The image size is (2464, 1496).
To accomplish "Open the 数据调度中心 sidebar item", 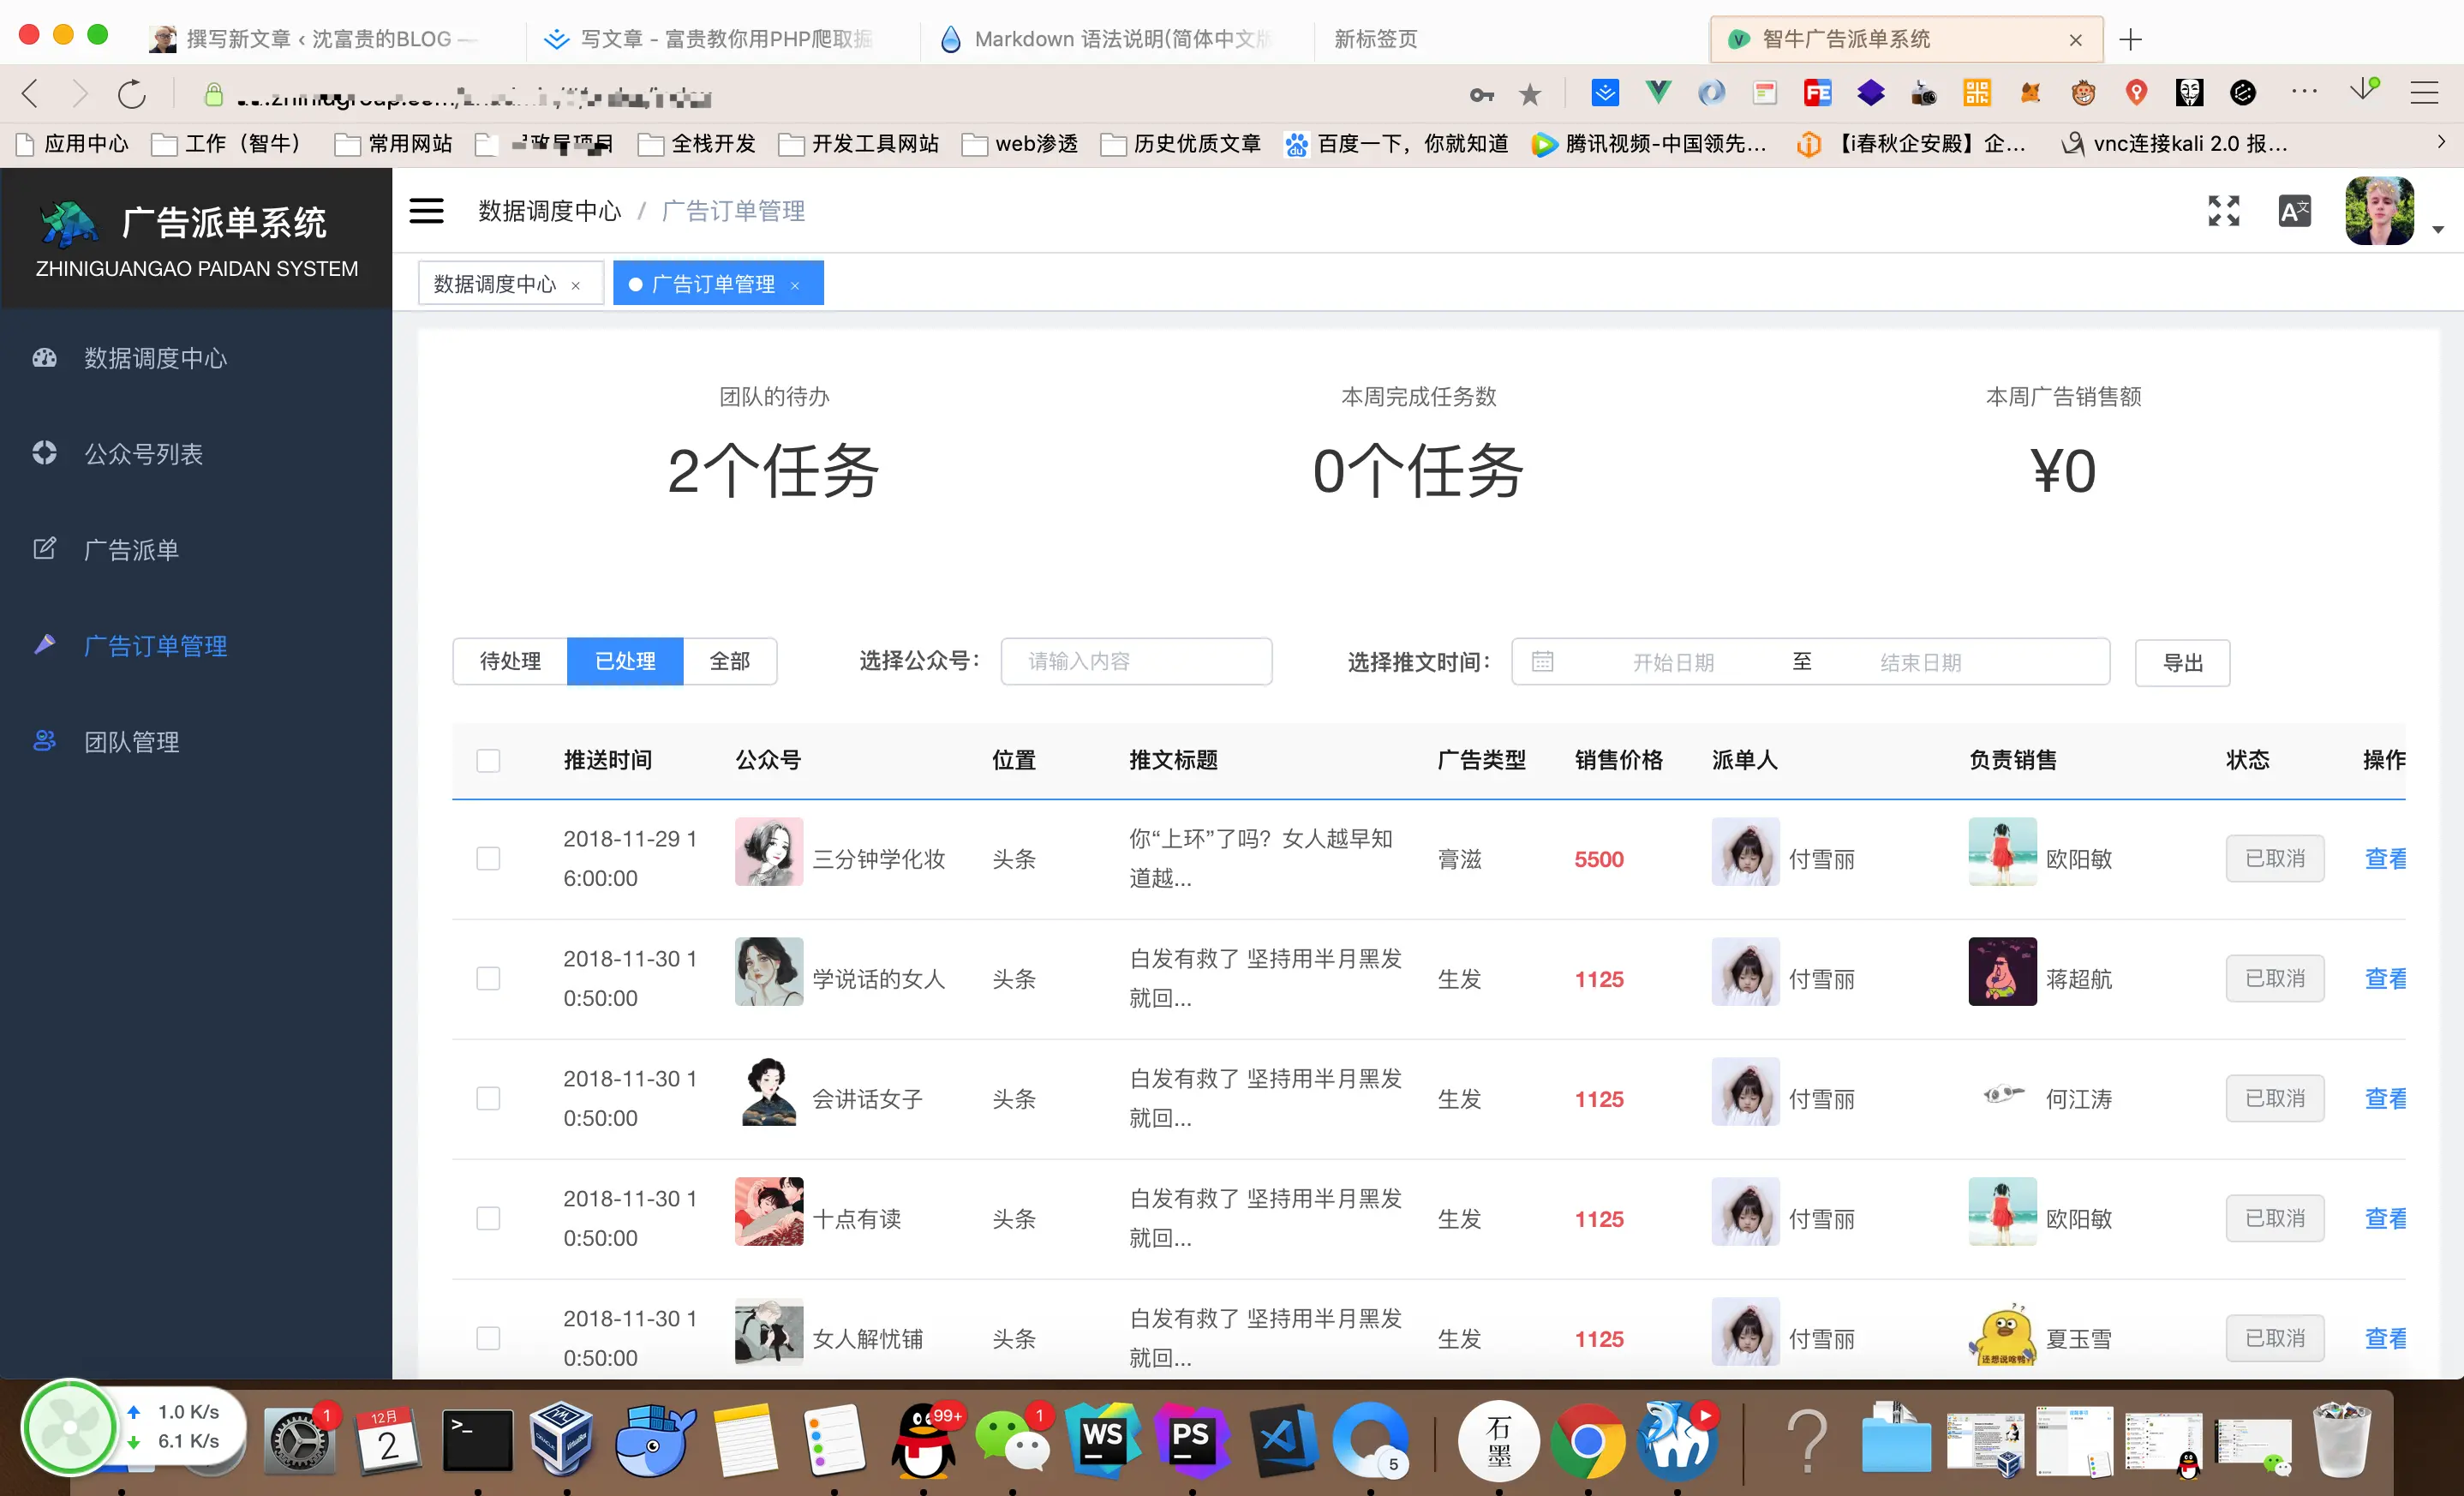I will (x=155, y=358).
